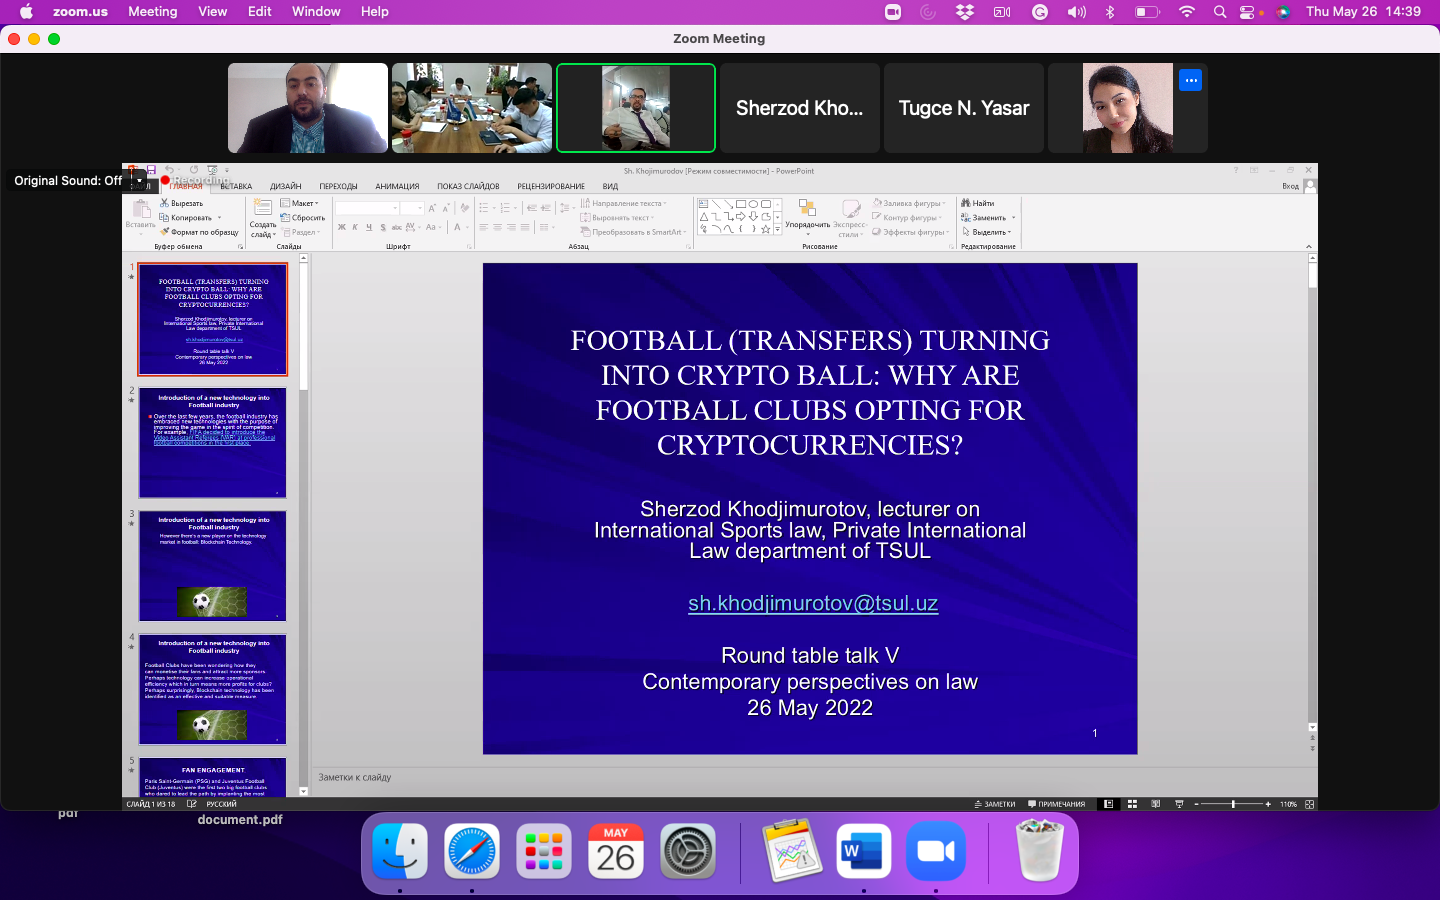Click the sh.khodjimurotov@tsul.uz email link
This screenshot has width=1440, height=900.
(812, 604)
